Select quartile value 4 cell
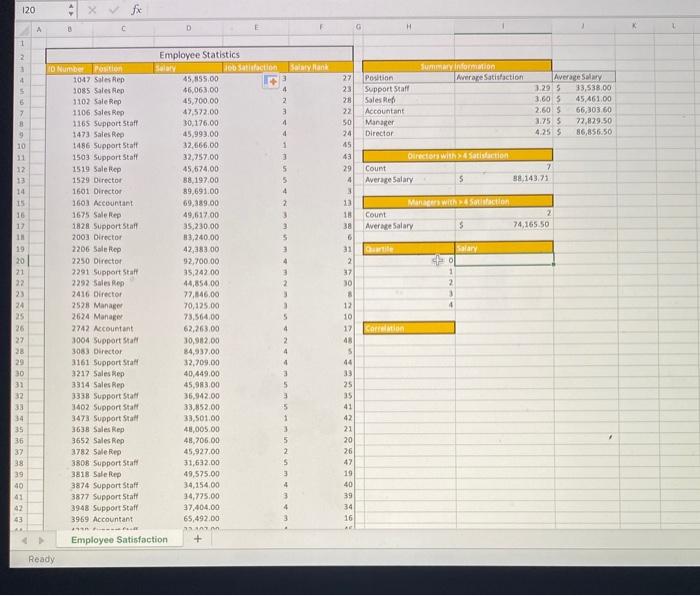The height and width of the screenshot is (596, 700). pos(408,305)
